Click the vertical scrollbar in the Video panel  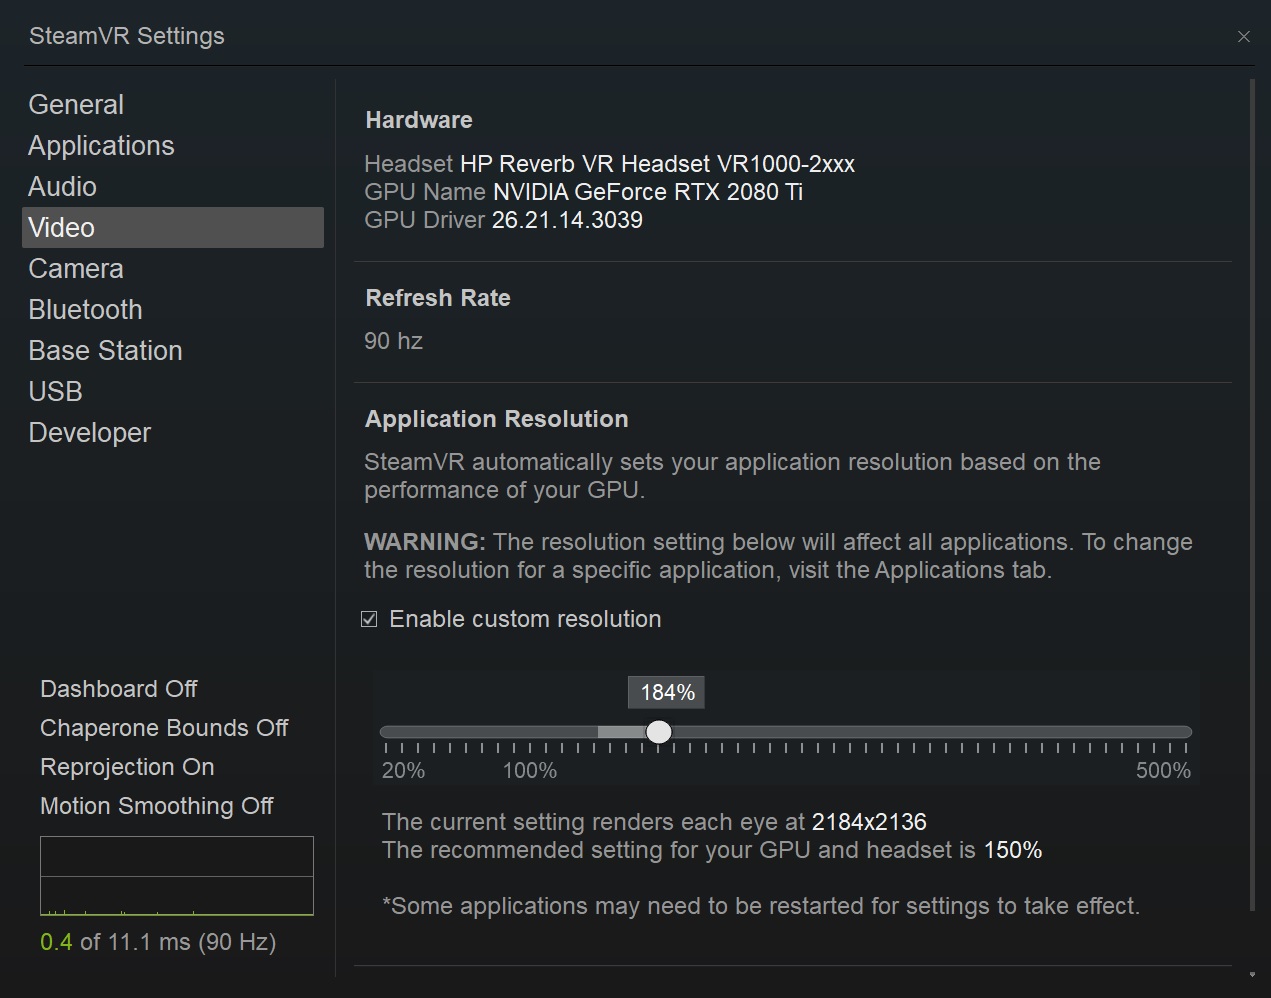(1252, 495)
